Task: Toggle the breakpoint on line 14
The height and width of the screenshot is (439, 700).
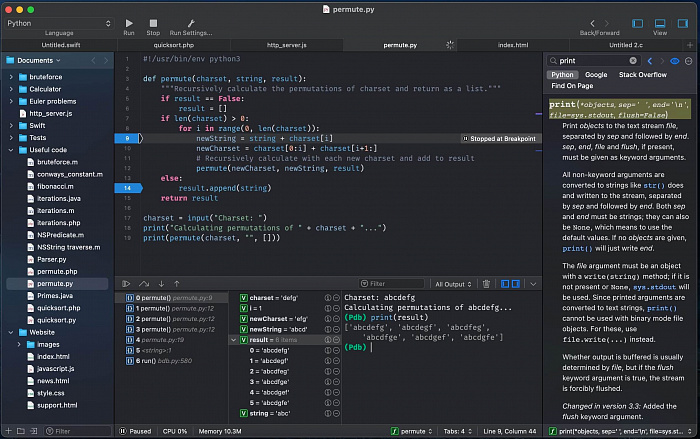Action: point(129,188)
